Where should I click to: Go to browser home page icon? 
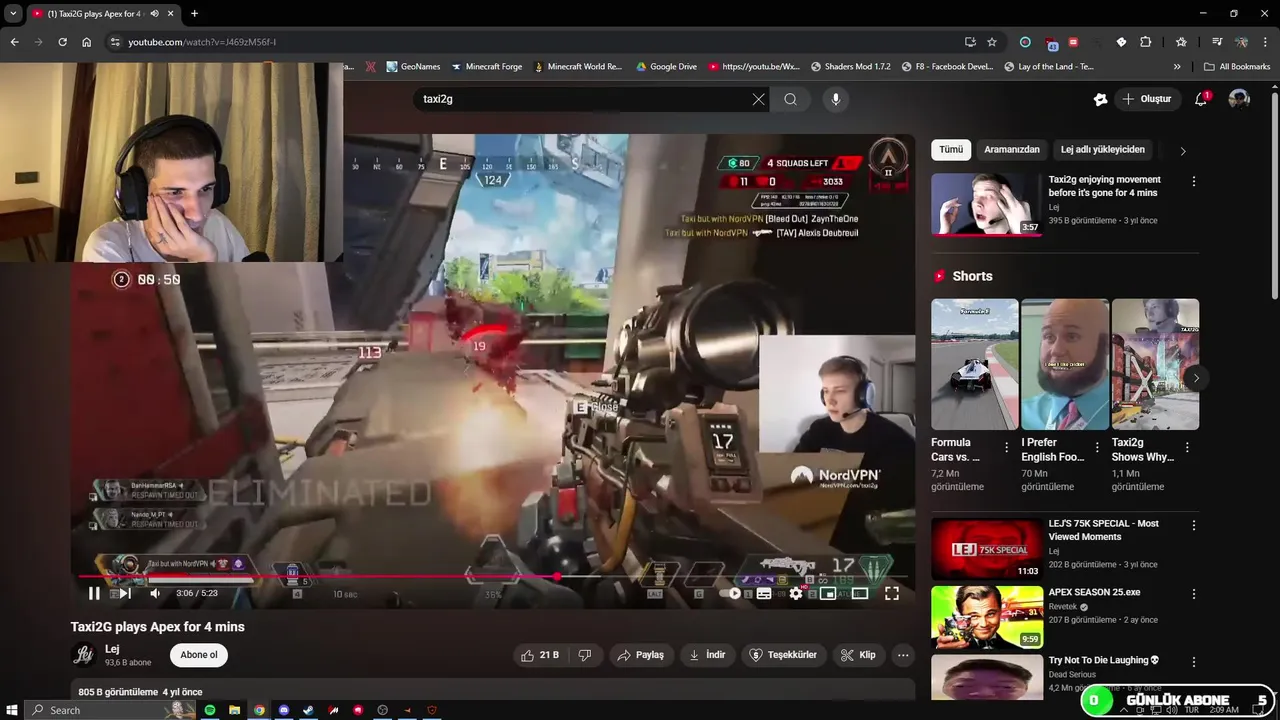tap(87, 42)
